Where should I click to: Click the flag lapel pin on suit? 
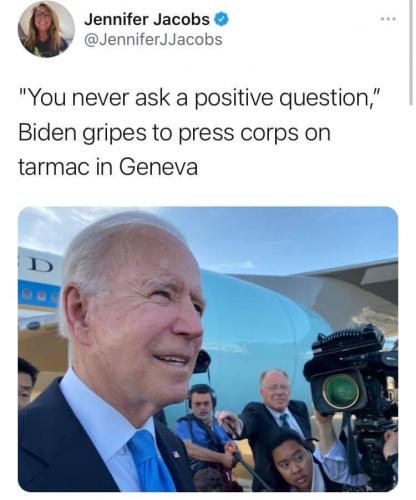click(x=176, y=454)
